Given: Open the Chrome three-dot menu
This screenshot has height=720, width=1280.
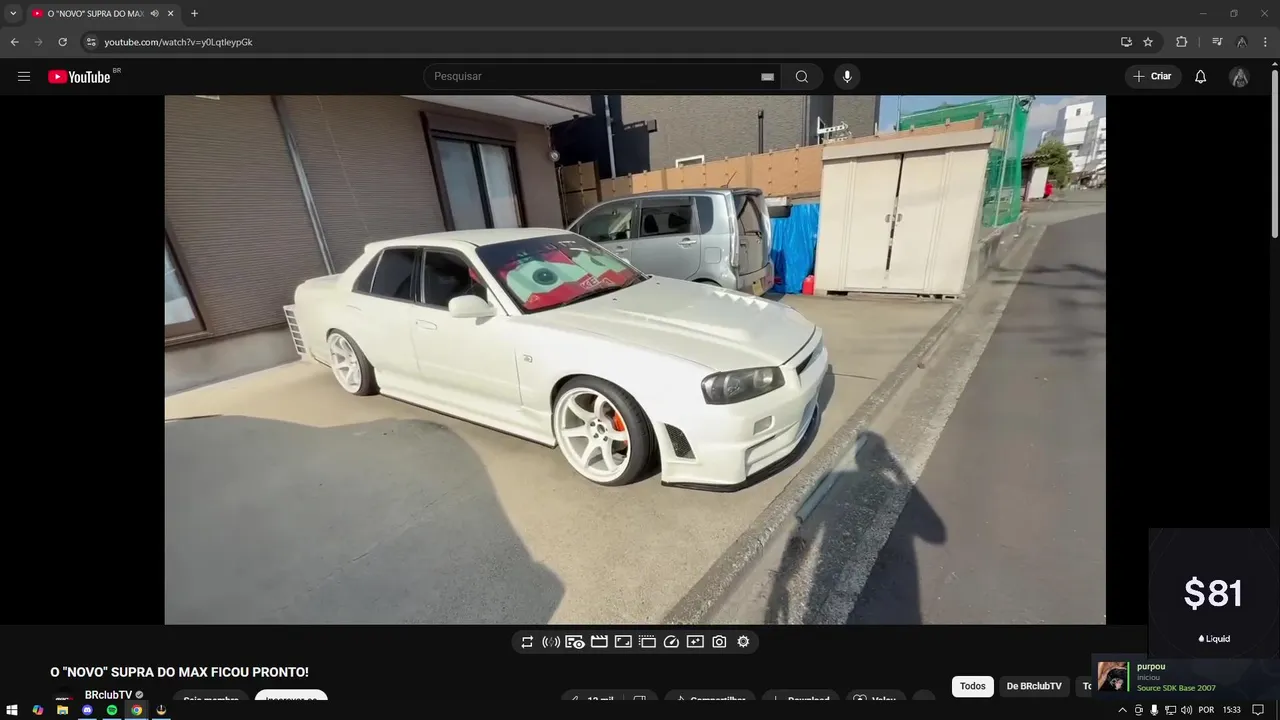Looking at the screenshot, I should point(1265,42).
